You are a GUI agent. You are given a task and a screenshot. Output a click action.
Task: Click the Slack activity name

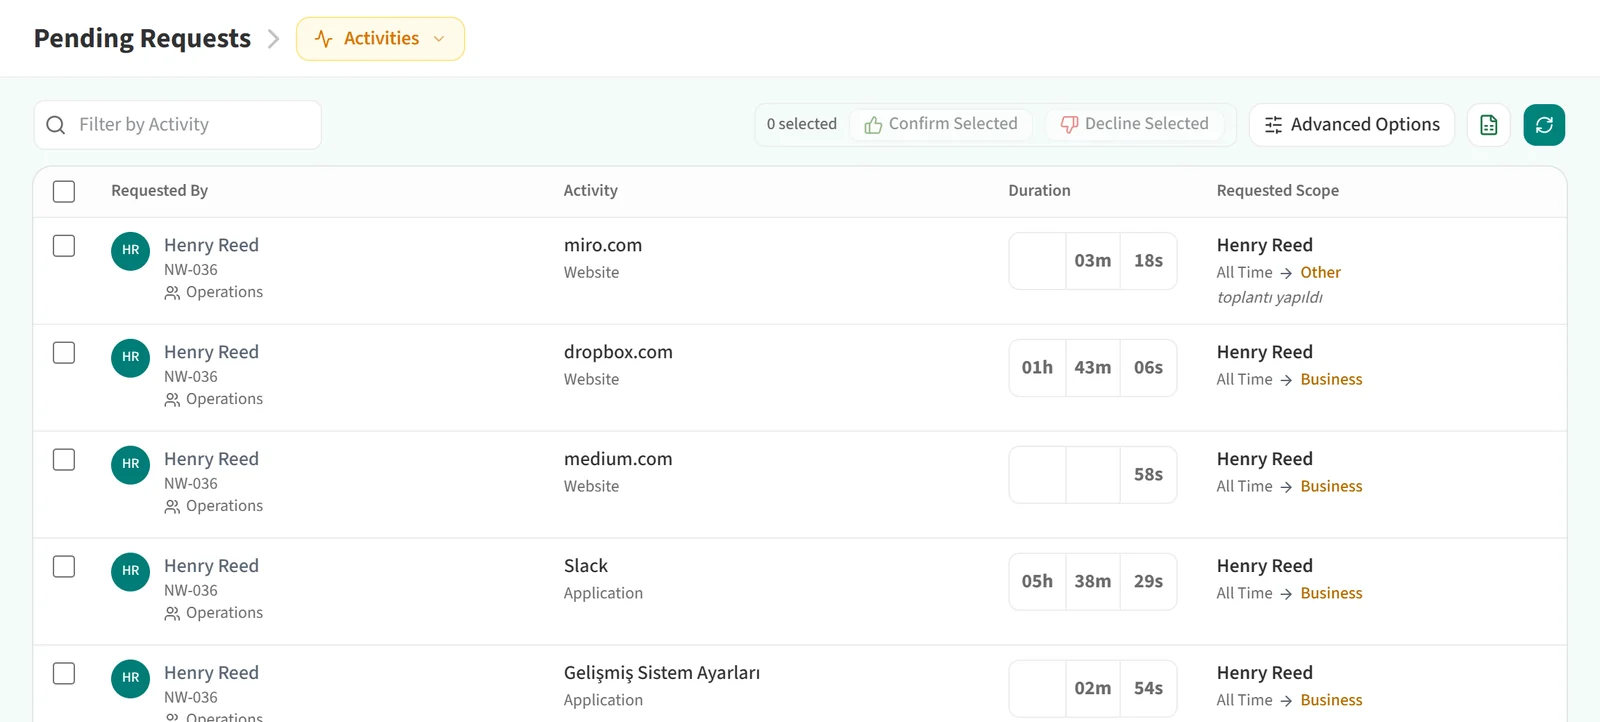click(x=586, y=566)
